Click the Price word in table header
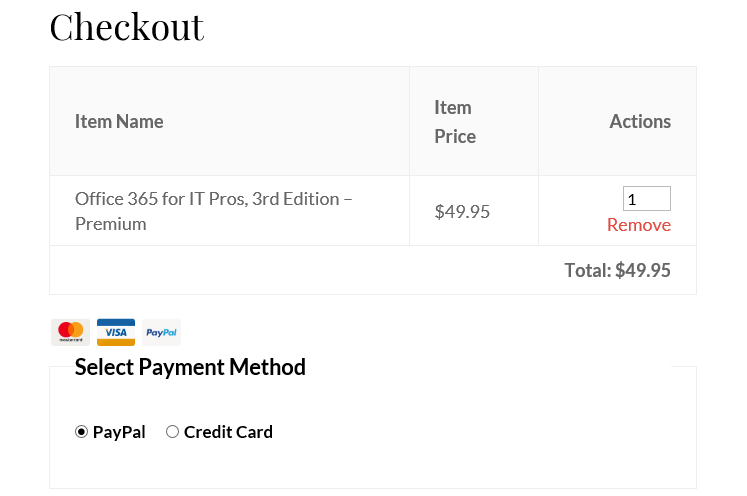Viewport: 747px width, 496px height. pyautogui.click(x=455, y=137)
